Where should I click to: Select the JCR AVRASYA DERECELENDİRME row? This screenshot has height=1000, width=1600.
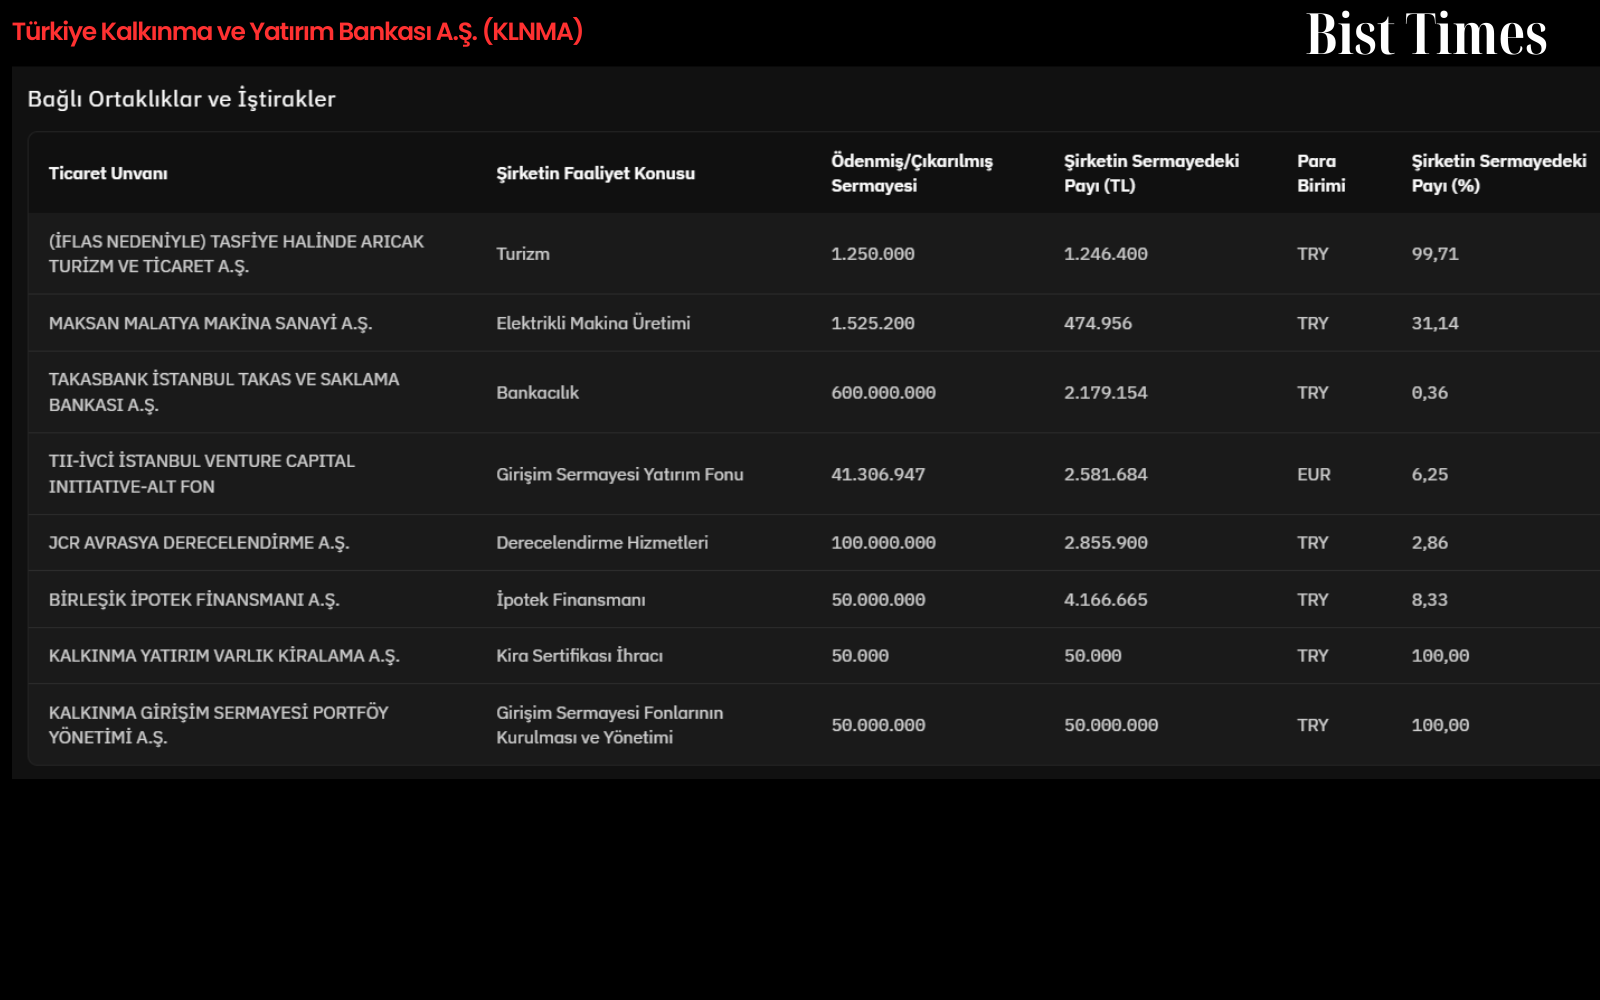(x=814, y=543)
